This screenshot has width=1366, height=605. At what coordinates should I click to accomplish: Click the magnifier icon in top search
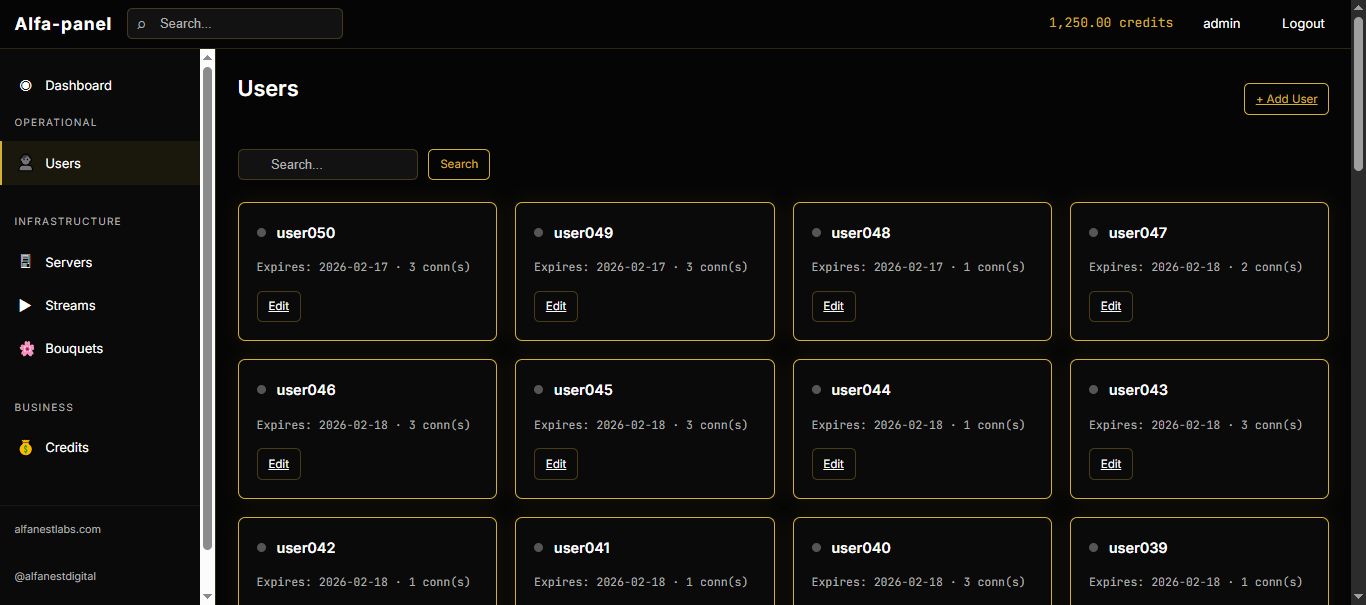coord(141,24)
